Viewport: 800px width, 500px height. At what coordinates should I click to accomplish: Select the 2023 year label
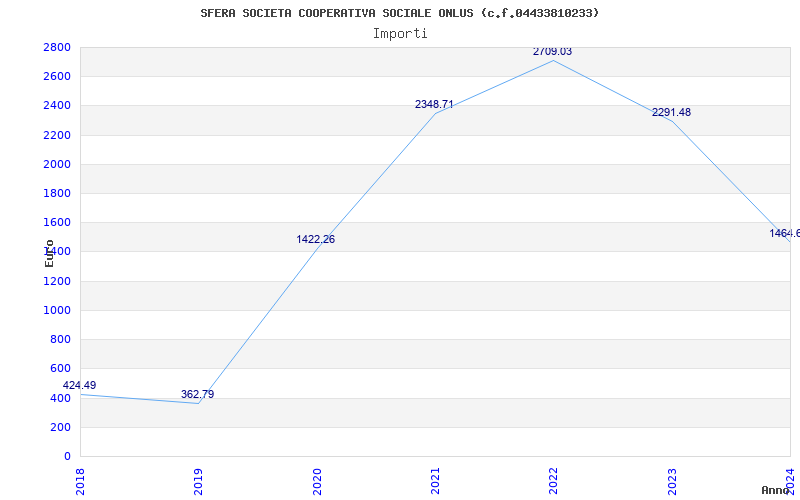(672, 482)
